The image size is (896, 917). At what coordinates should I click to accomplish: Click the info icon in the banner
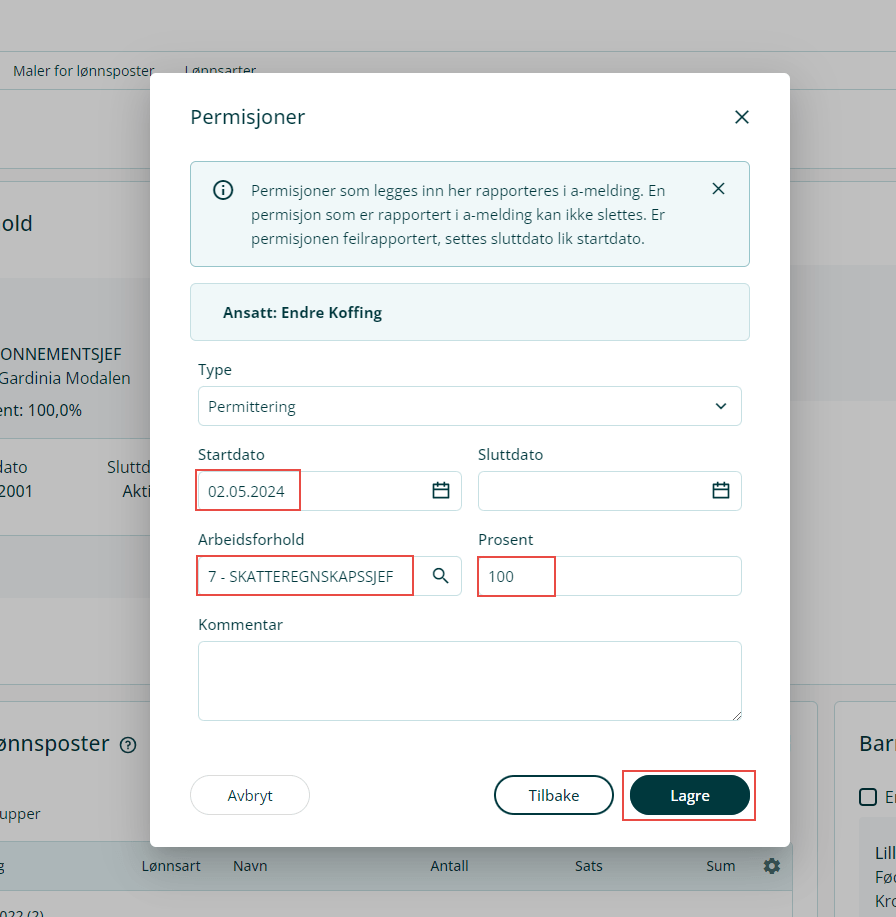(223, 190)
